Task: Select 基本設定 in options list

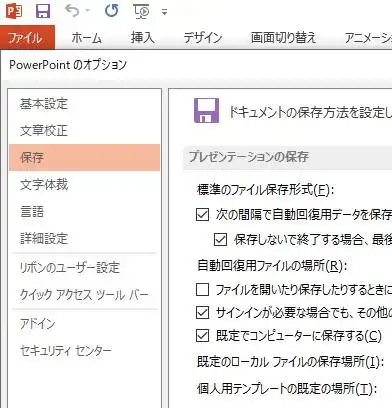Action: point(84,104)
